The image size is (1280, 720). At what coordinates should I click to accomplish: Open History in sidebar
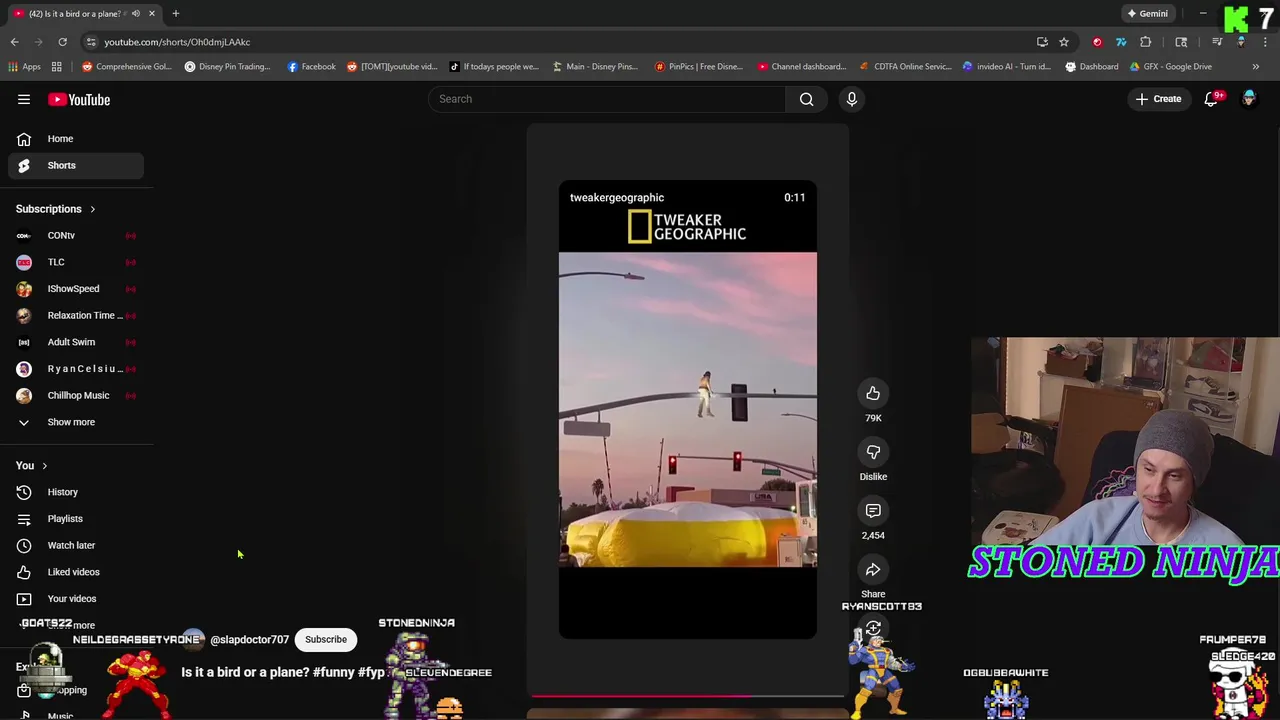point(77,492)
